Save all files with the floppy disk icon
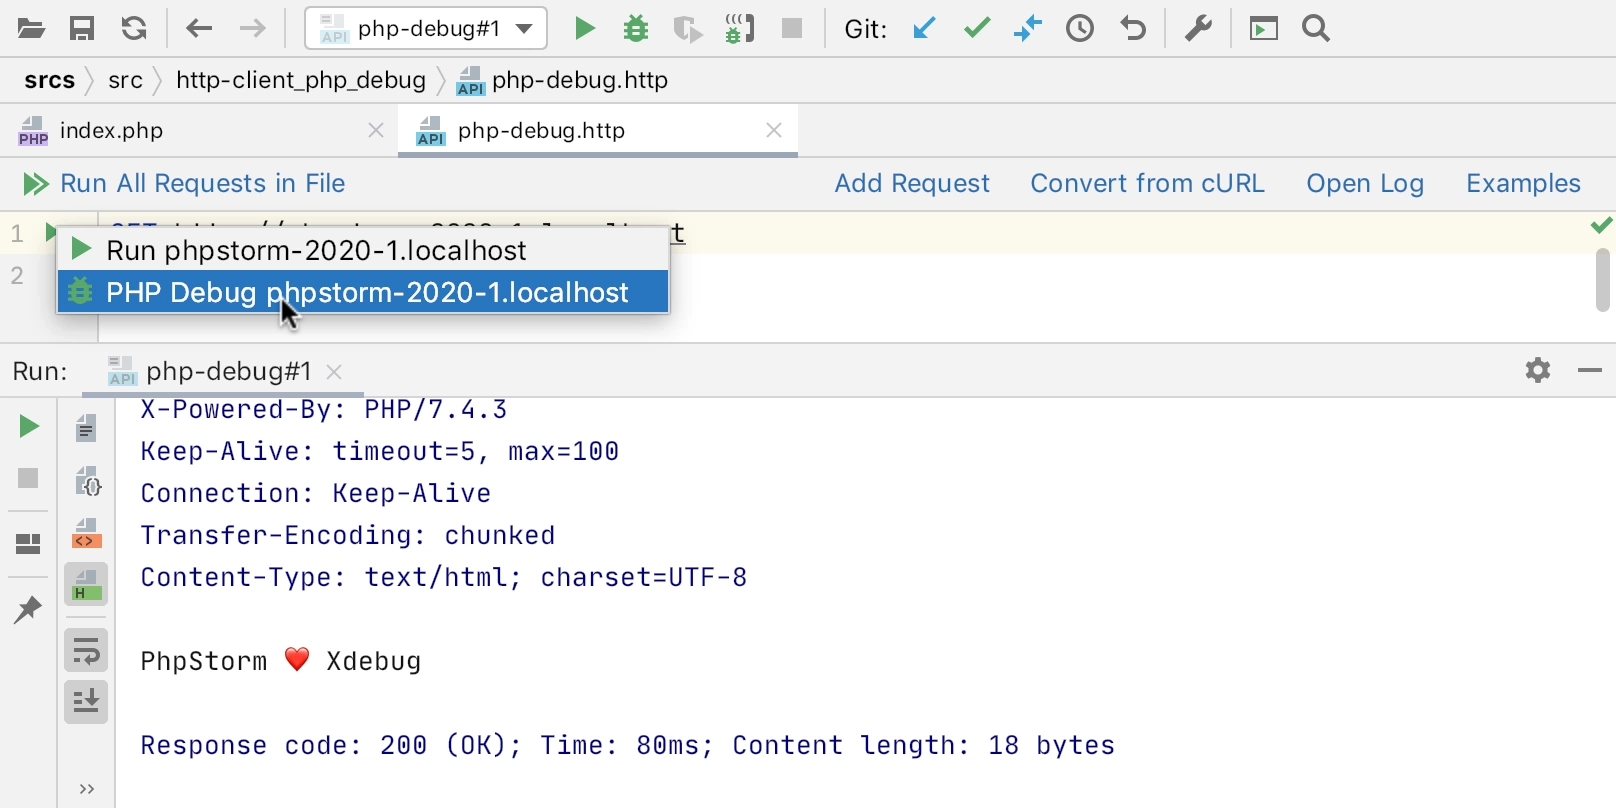The width and height of the screenshot is (1616, 808). 82,29
